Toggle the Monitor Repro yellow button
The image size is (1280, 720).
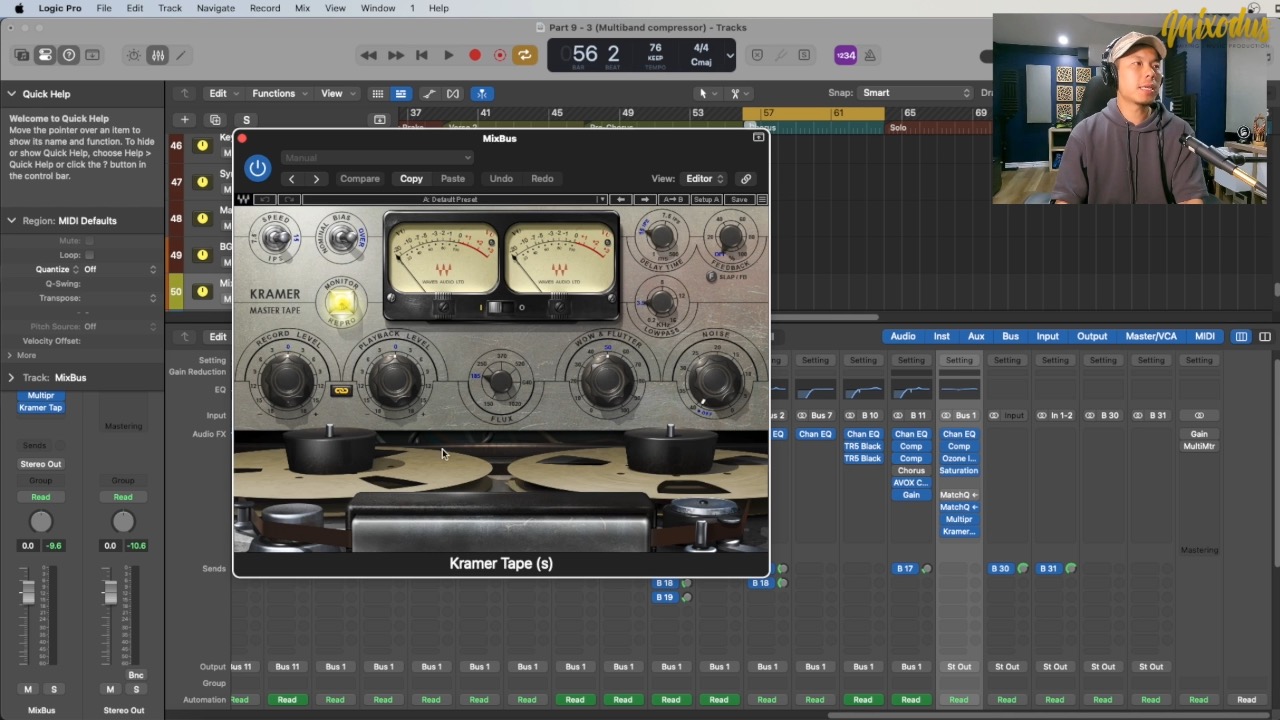pos(340,304)
